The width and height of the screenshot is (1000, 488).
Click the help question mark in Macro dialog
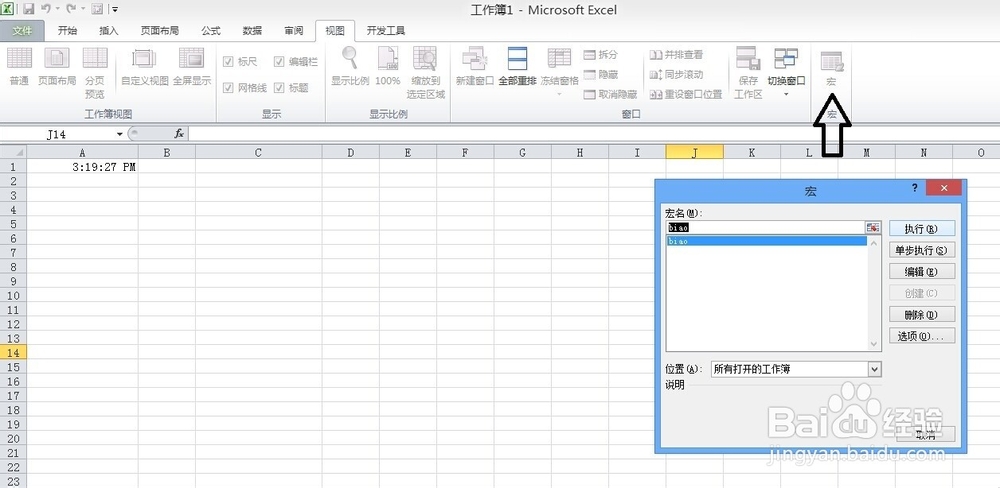point(915,188)
